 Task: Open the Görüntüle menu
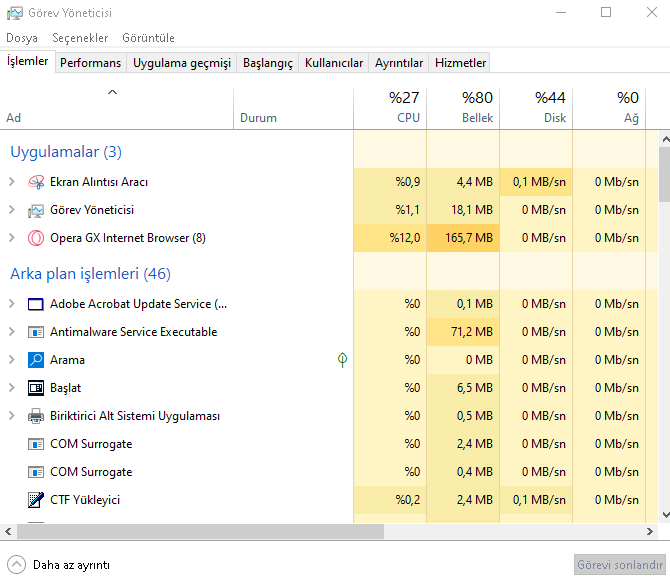[148, 38]
